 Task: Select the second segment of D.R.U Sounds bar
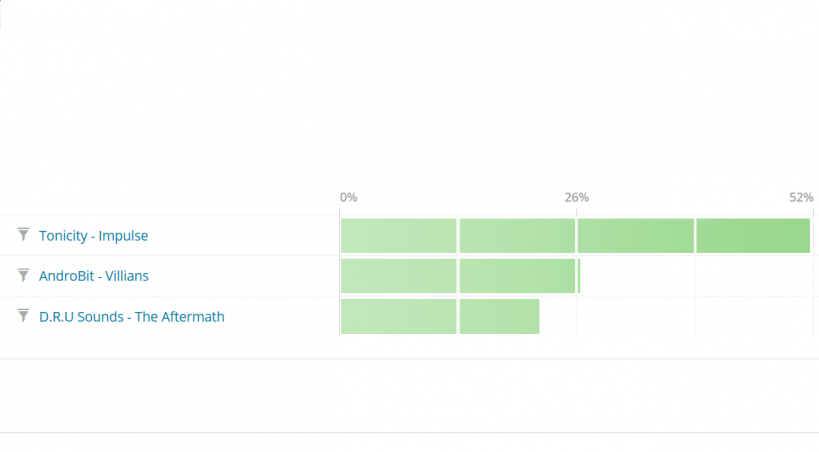pos(499,316)
